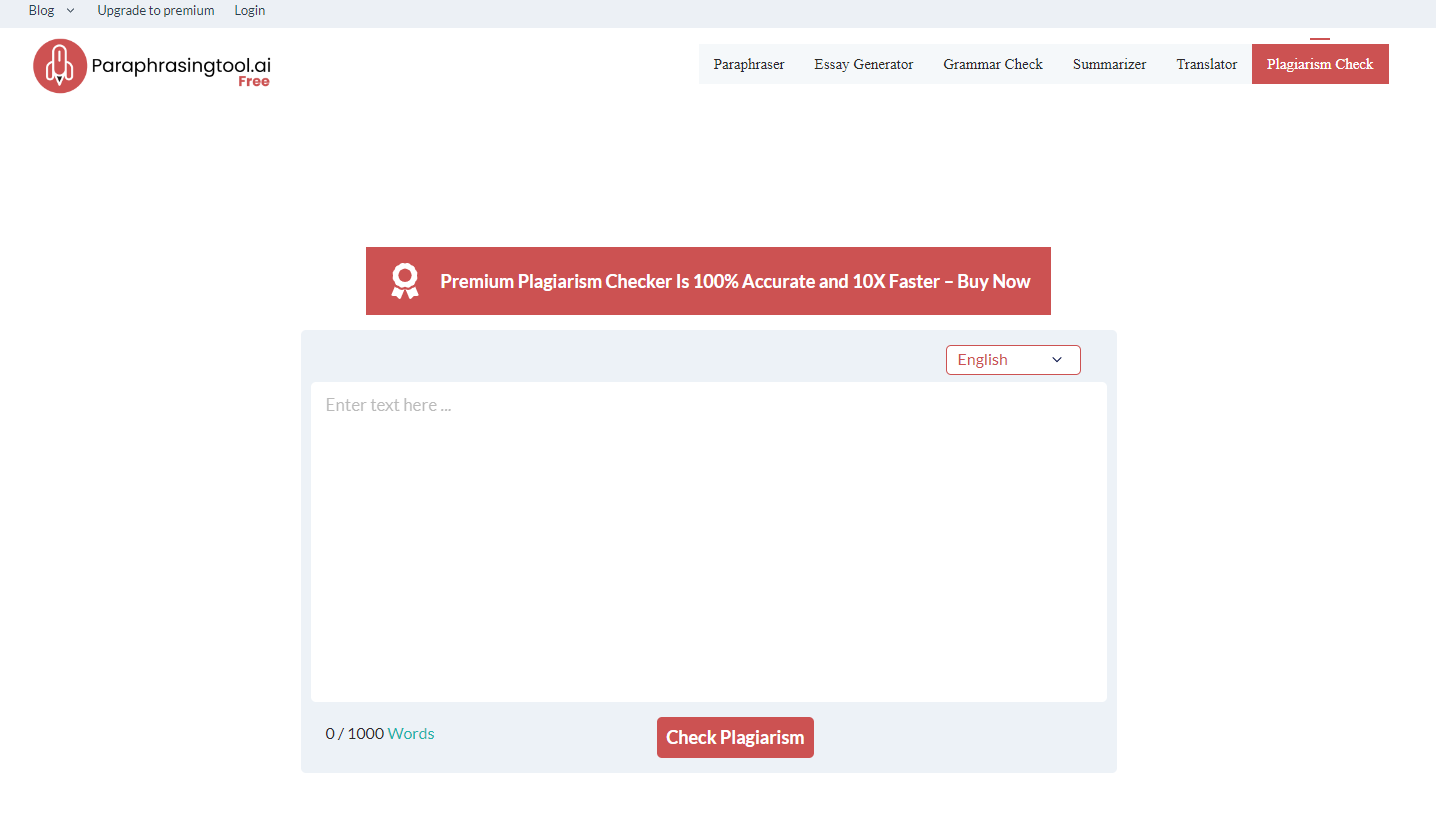
Task: Open the Essay Generator tab
Action: tap(864, 64)
